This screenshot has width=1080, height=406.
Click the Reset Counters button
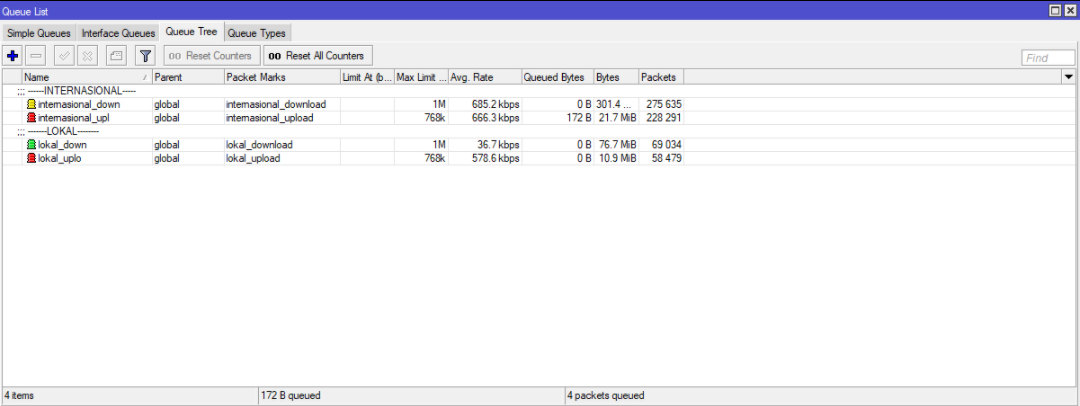pos(212,56)
